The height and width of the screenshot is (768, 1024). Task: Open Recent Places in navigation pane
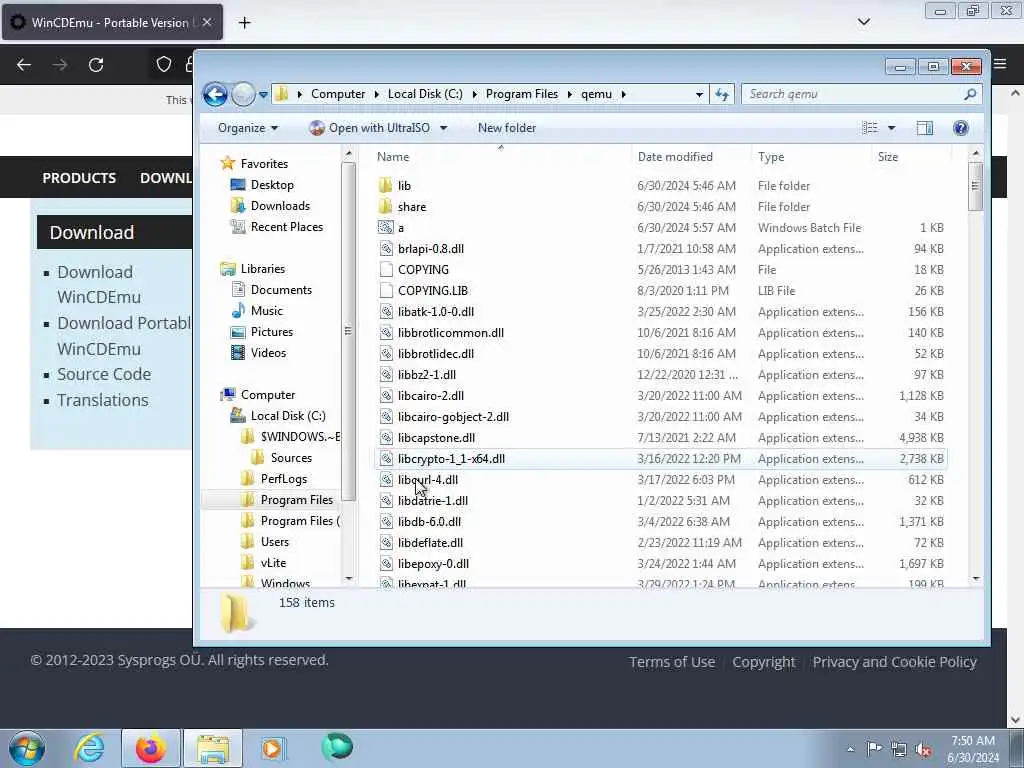(287, 227)
